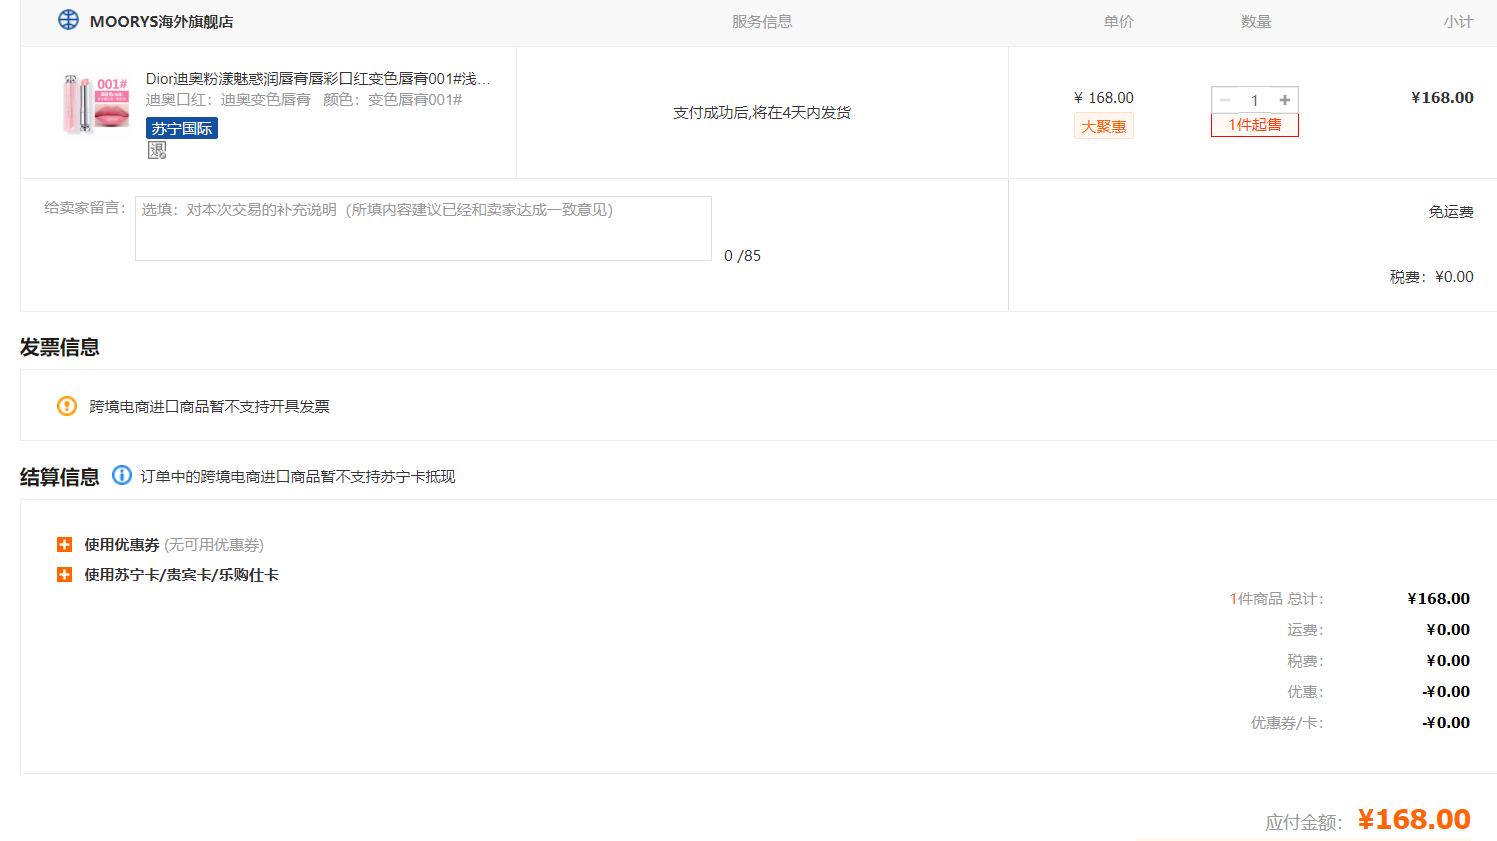Open the Dior迪奥粉漾魅惑润唇膏 product title
The height and width of the screenshot is (841, 1497).
click(x=318, y=78)
